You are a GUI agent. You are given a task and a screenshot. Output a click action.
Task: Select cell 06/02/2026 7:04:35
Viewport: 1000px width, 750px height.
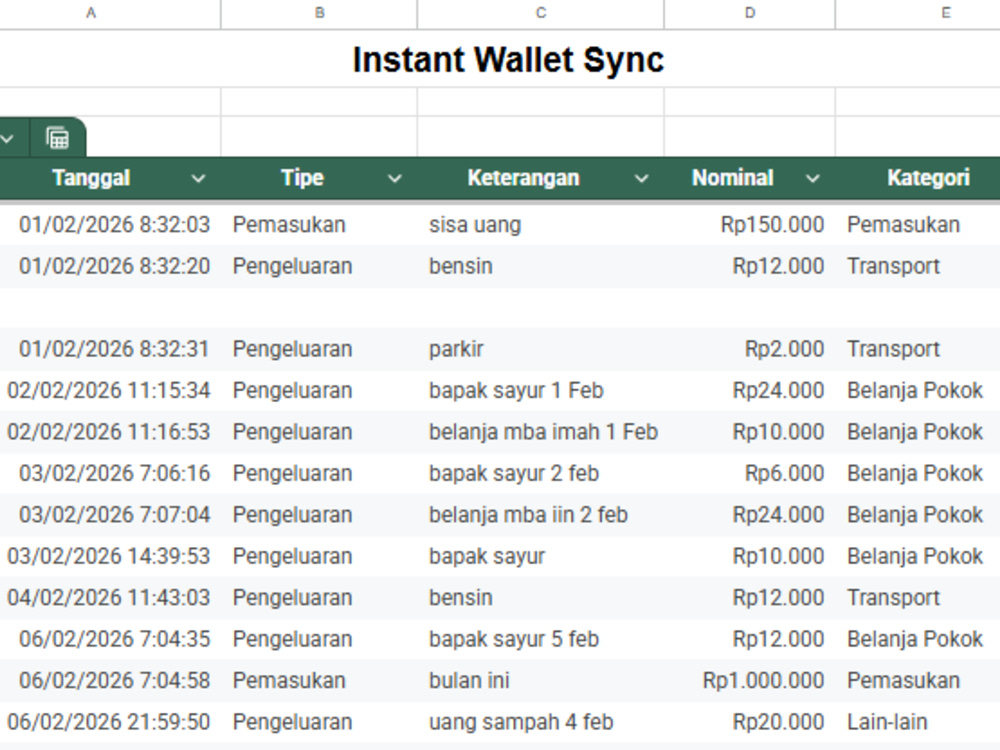pyautogui.click(x=110, y=639)
